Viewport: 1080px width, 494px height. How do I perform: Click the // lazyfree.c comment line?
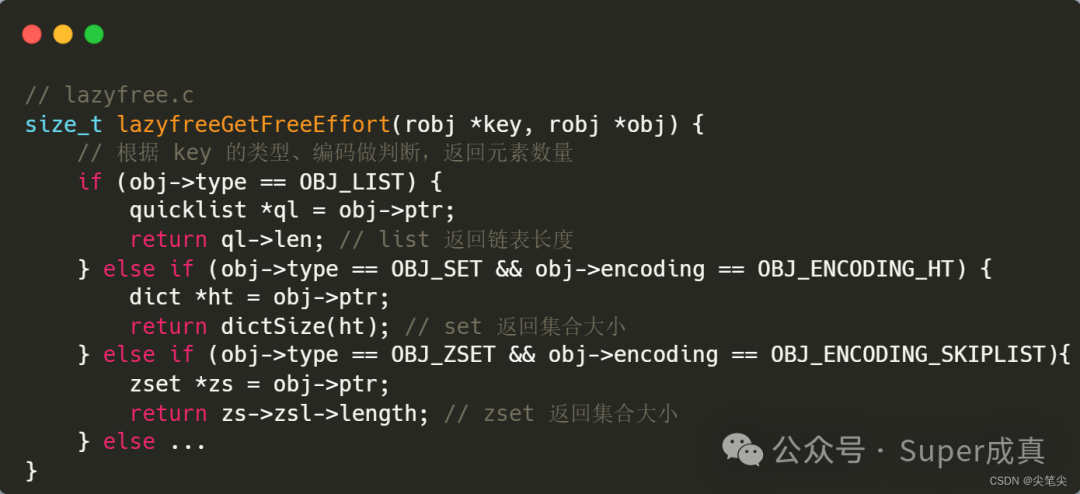click(110, 96)
